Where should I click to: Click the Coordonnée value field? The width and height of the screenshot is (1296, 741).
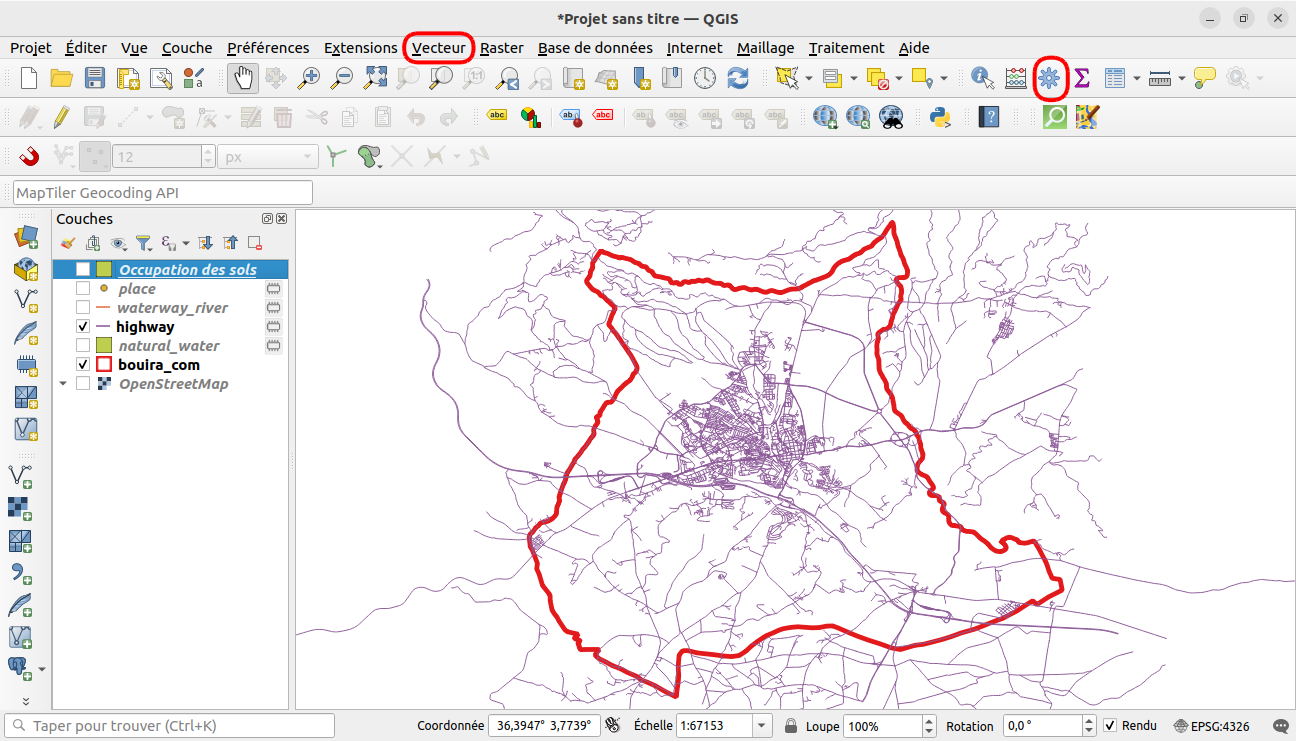[x=544, y=726]
